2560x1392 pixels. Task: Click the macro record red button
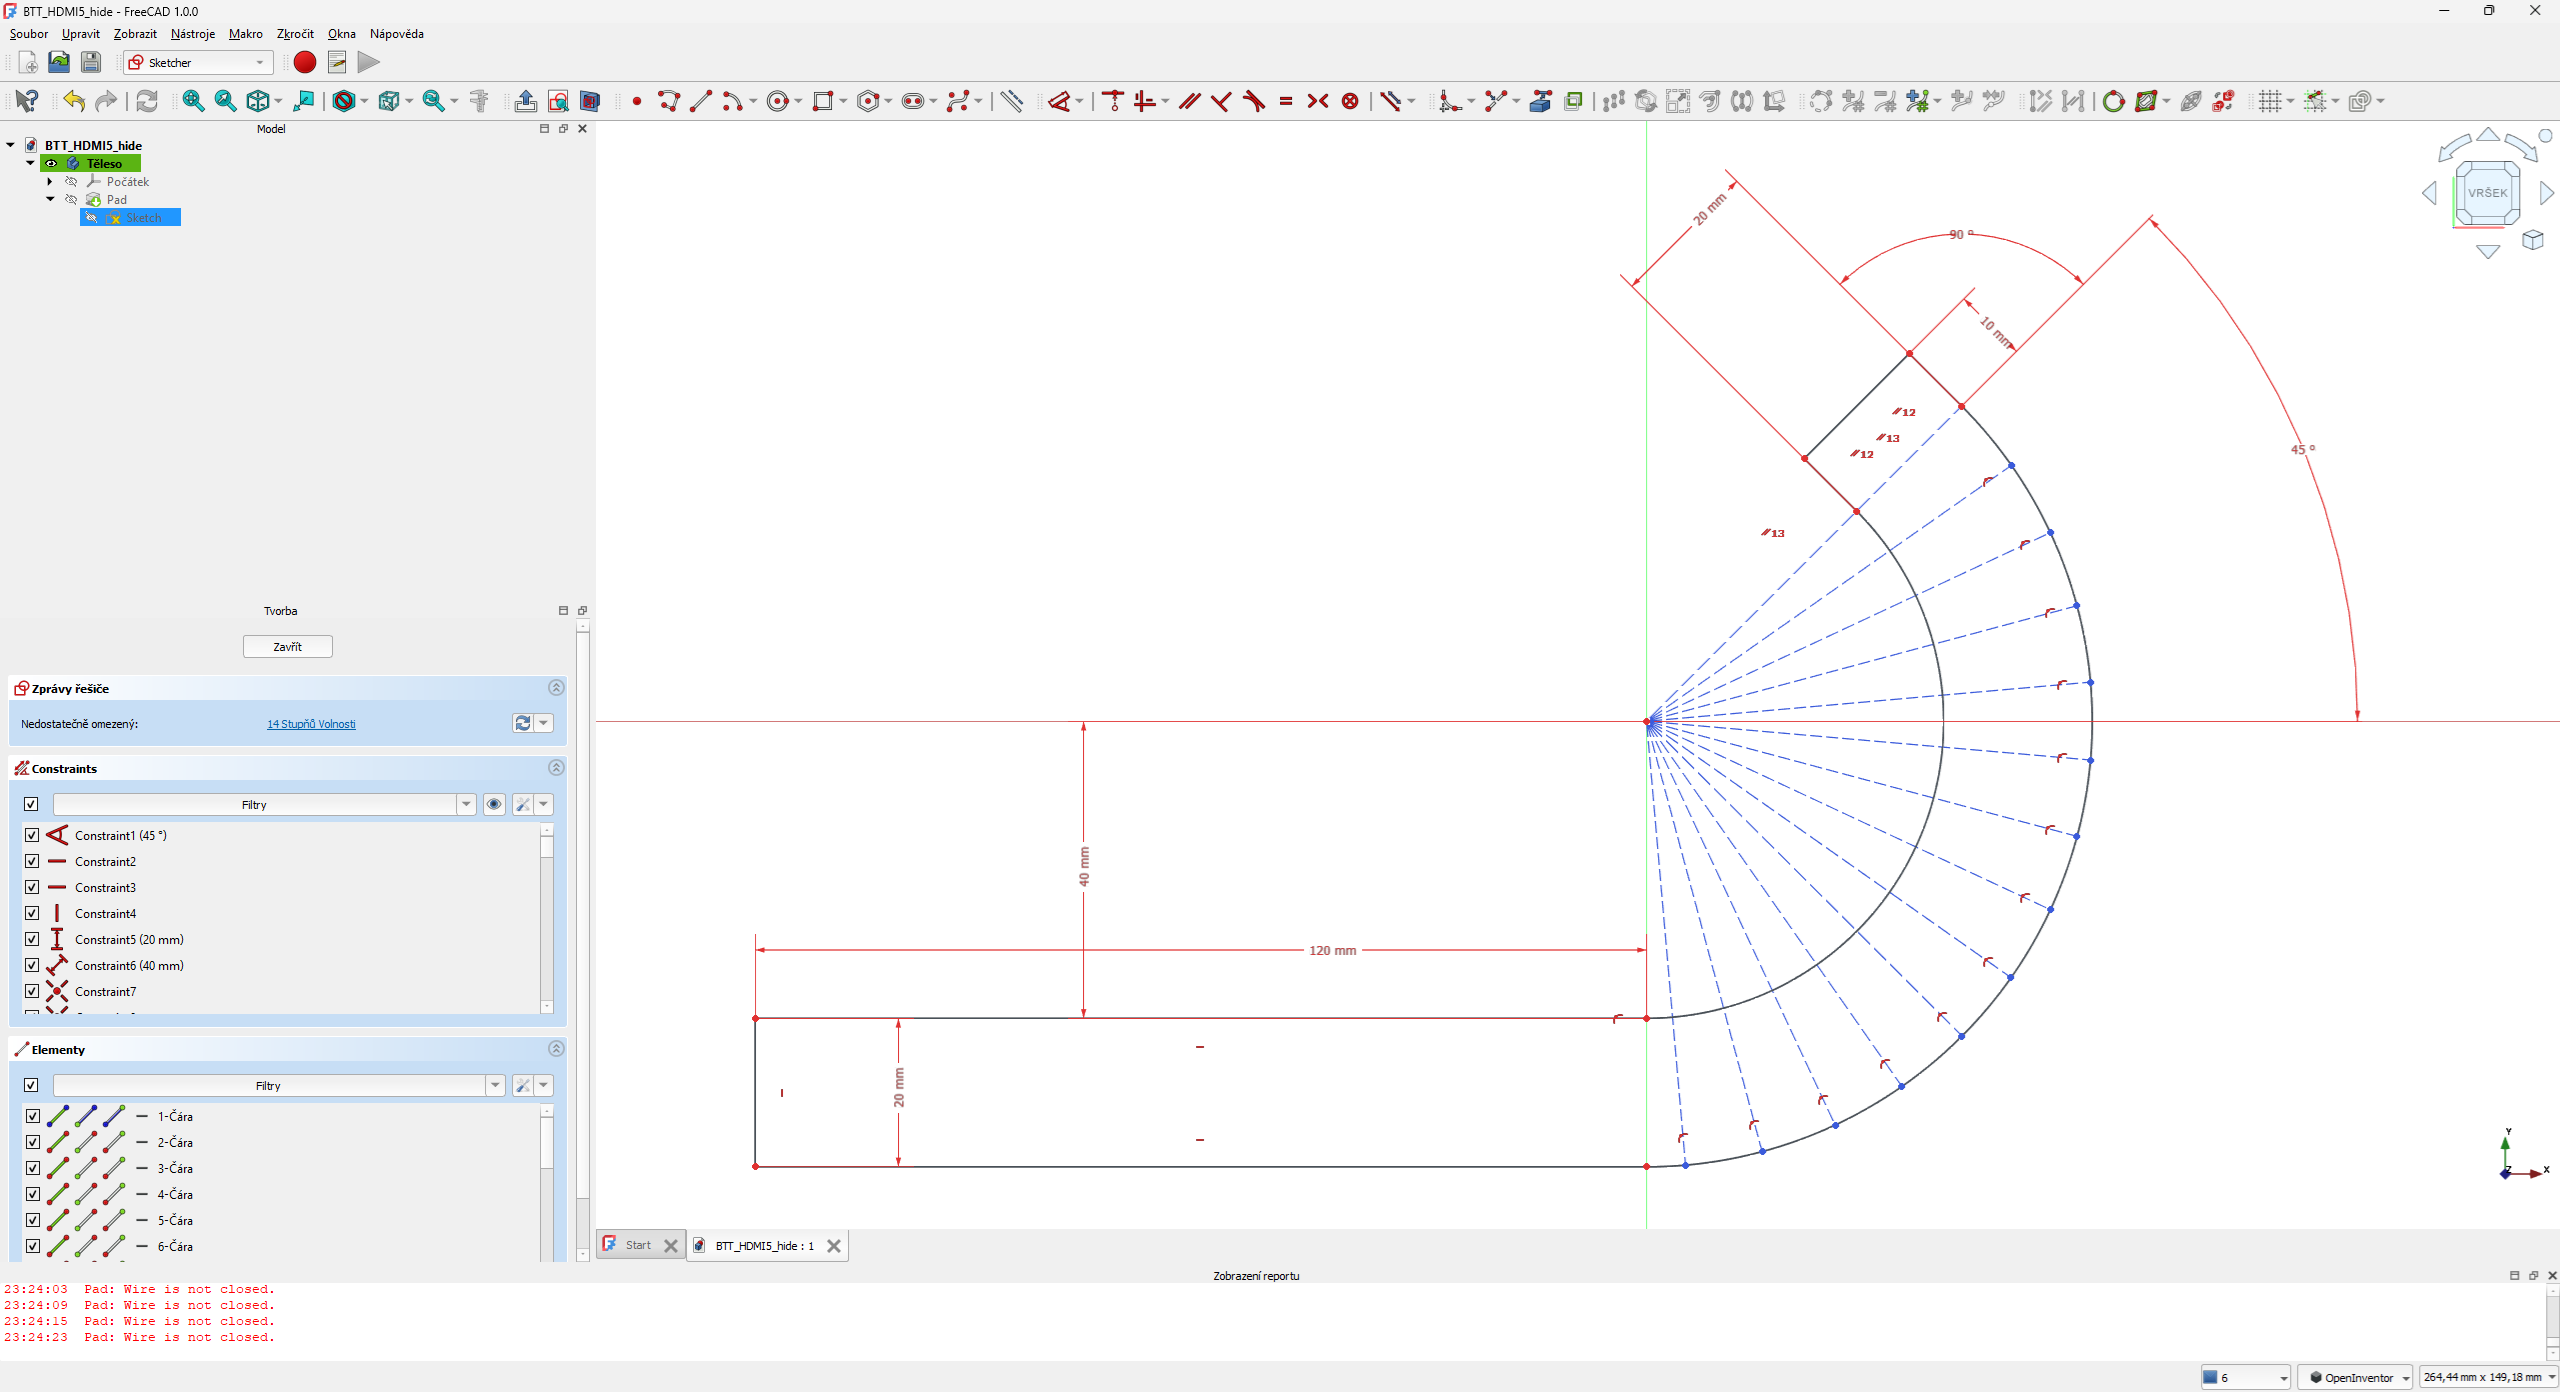[305, 62]
